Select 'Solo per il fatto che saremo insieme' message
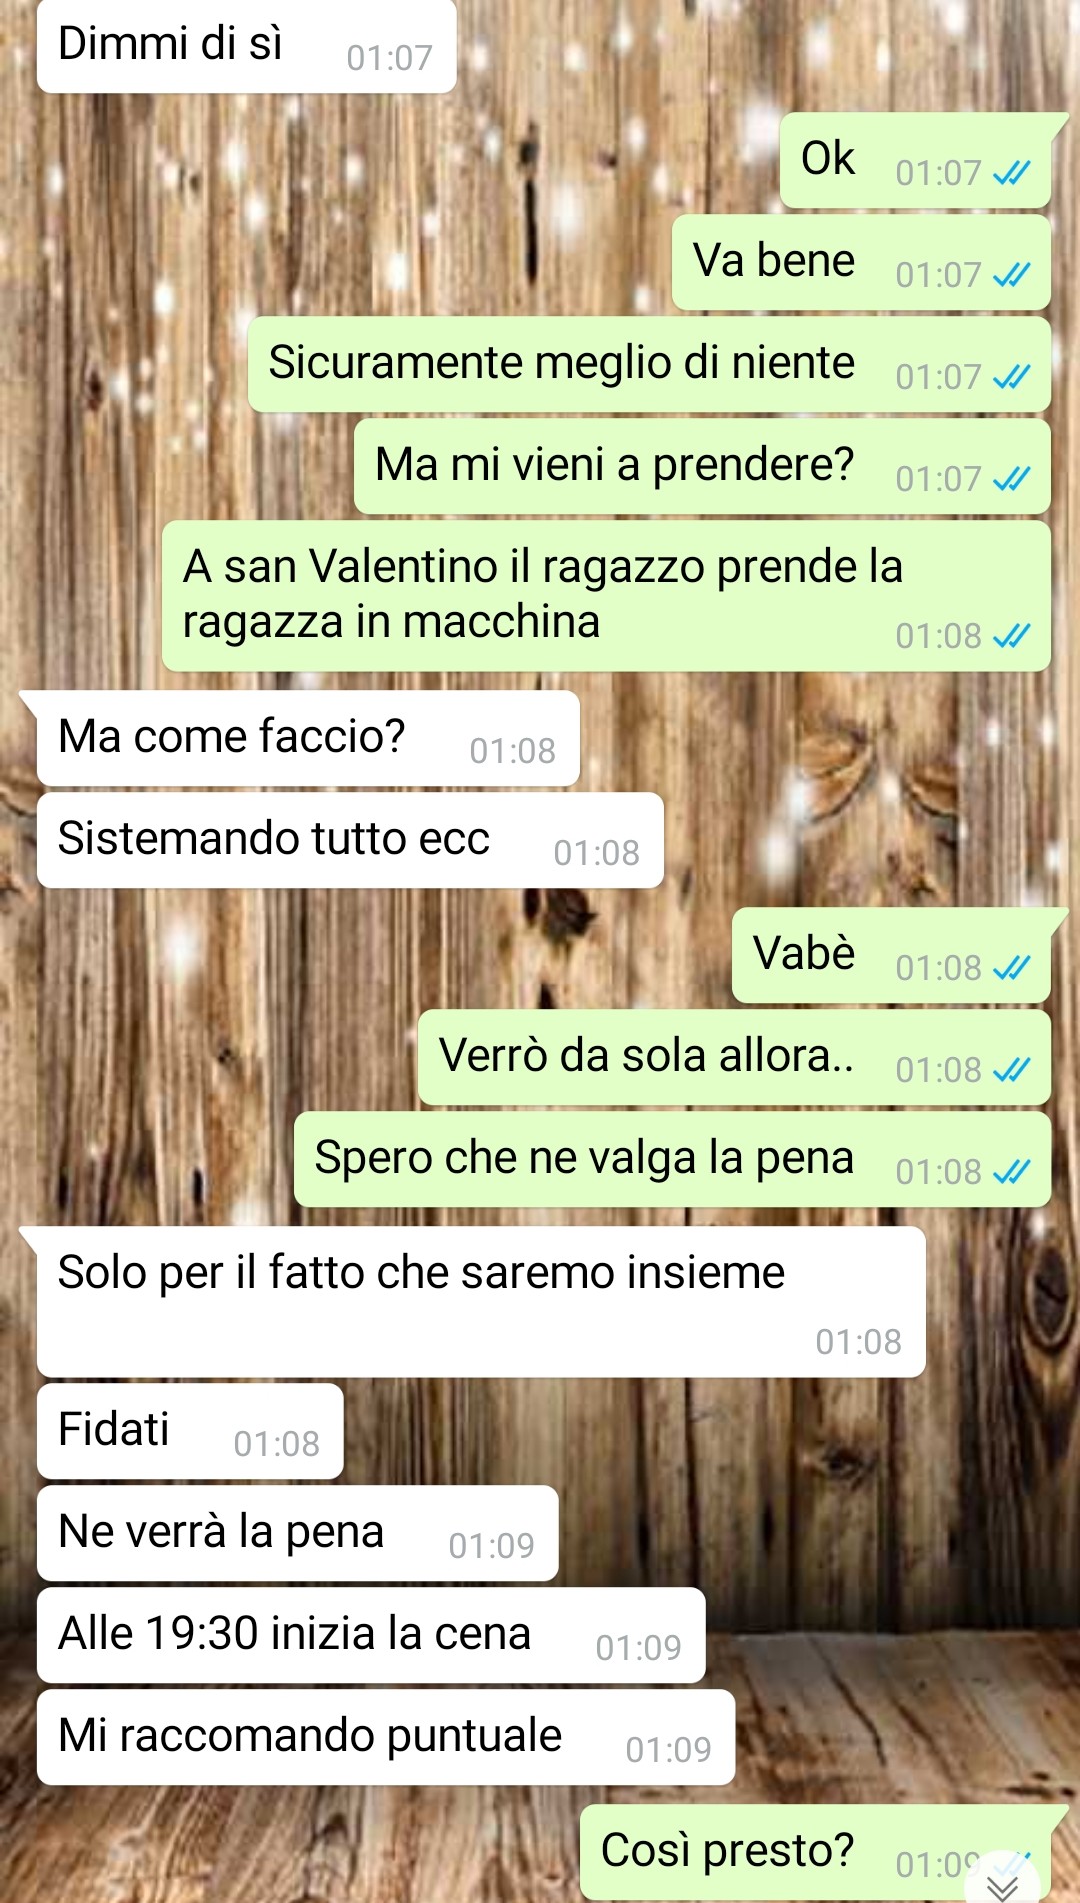Screen dimensions: 1080x1903 pyautogui.click(x=481, y=1302)
